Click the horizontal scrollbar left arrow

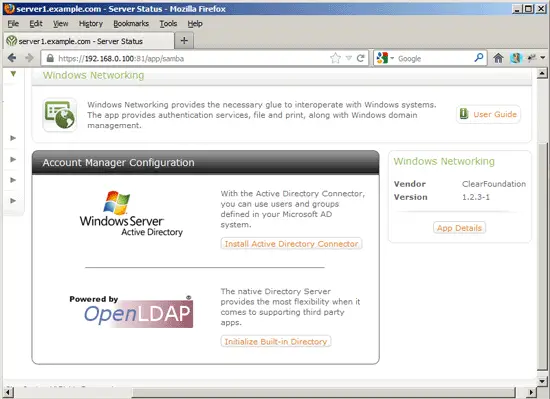(x=8, y=392)
